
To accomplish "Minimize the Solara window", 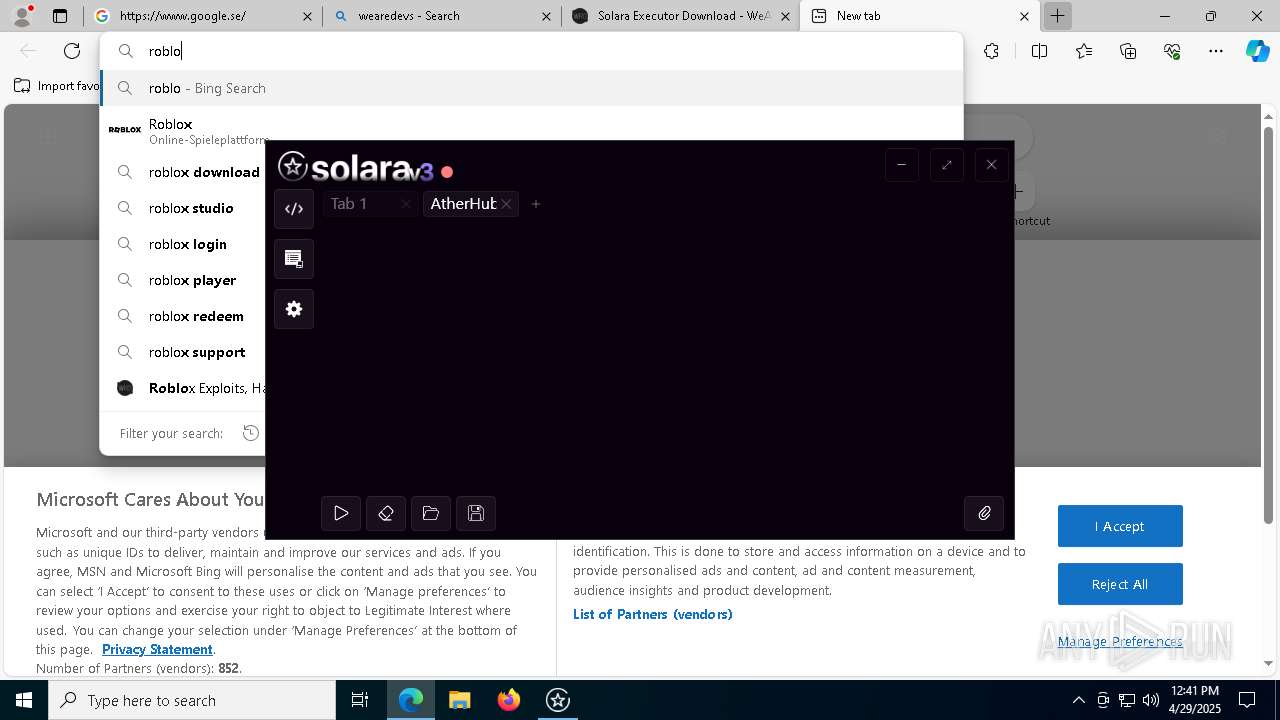I will tap(901, 165).
